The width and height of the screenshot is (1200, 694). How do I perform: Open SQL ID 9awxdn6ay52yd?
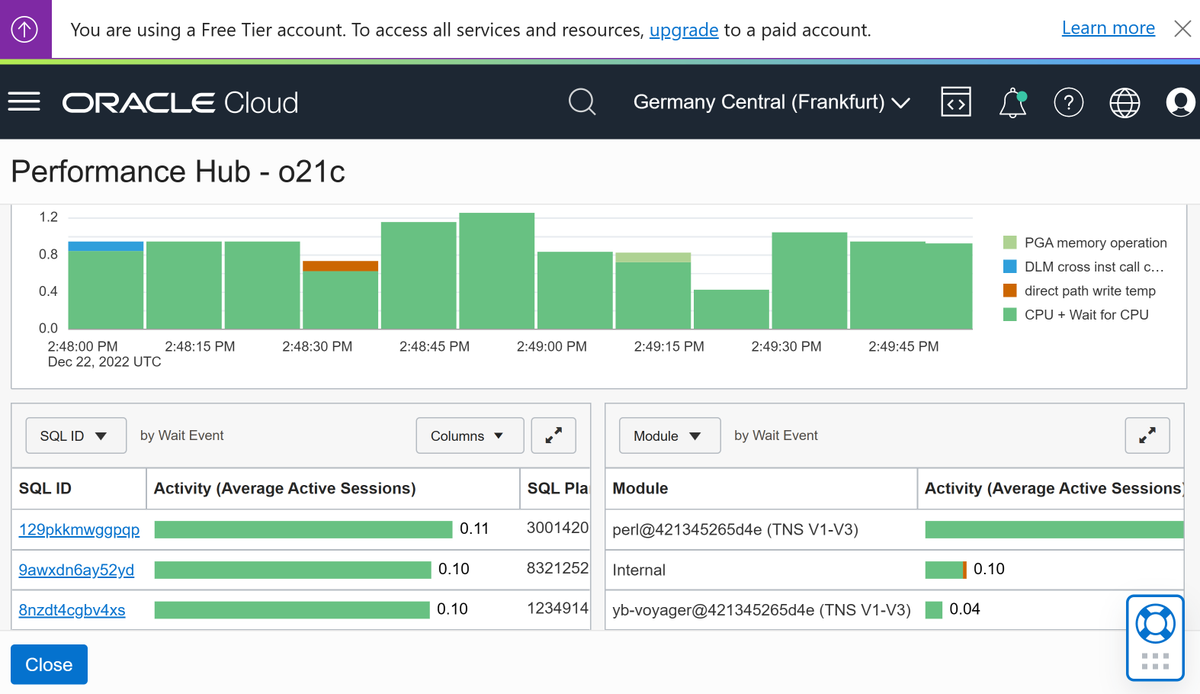tap(76, 569)
